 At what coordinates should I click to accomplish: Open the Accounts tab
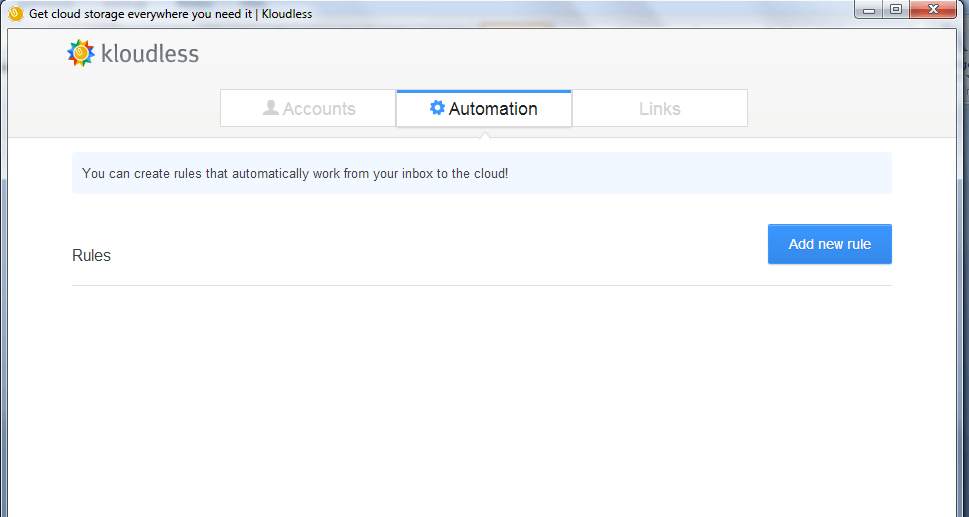pyautogui.click(x=308, y=108)
